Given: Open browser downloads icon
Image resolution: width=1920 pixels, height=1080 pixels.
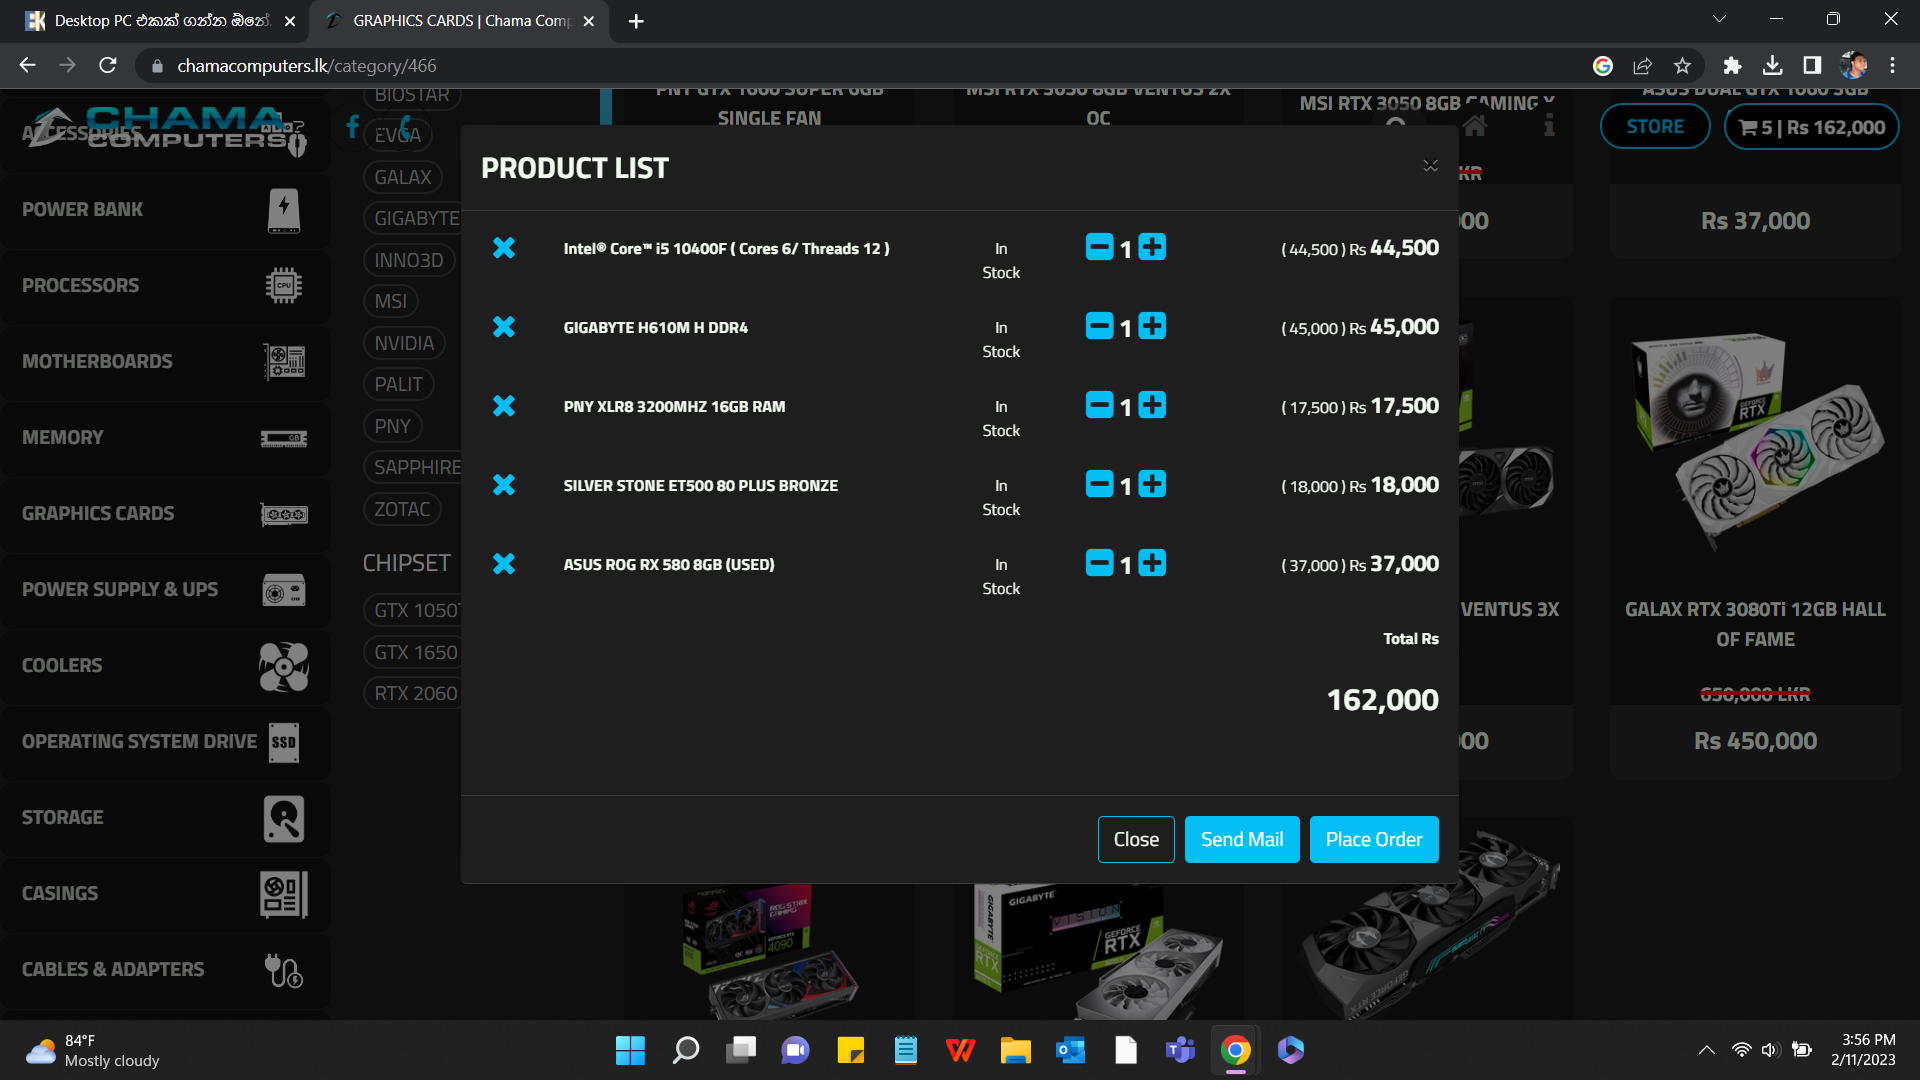Looking at the screenshot, I should pos(1772,66).
